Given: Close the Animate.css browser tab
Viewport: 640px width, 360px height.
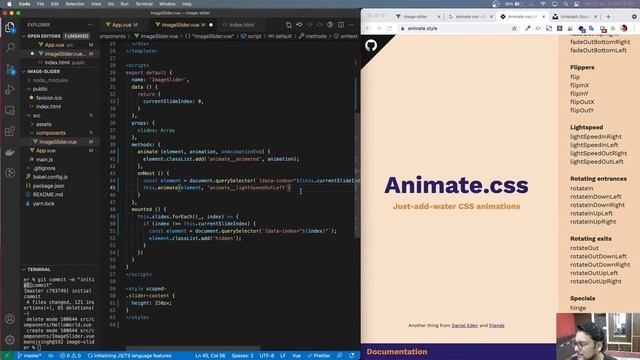Looking at the screenshot, I should pos(543,17).
